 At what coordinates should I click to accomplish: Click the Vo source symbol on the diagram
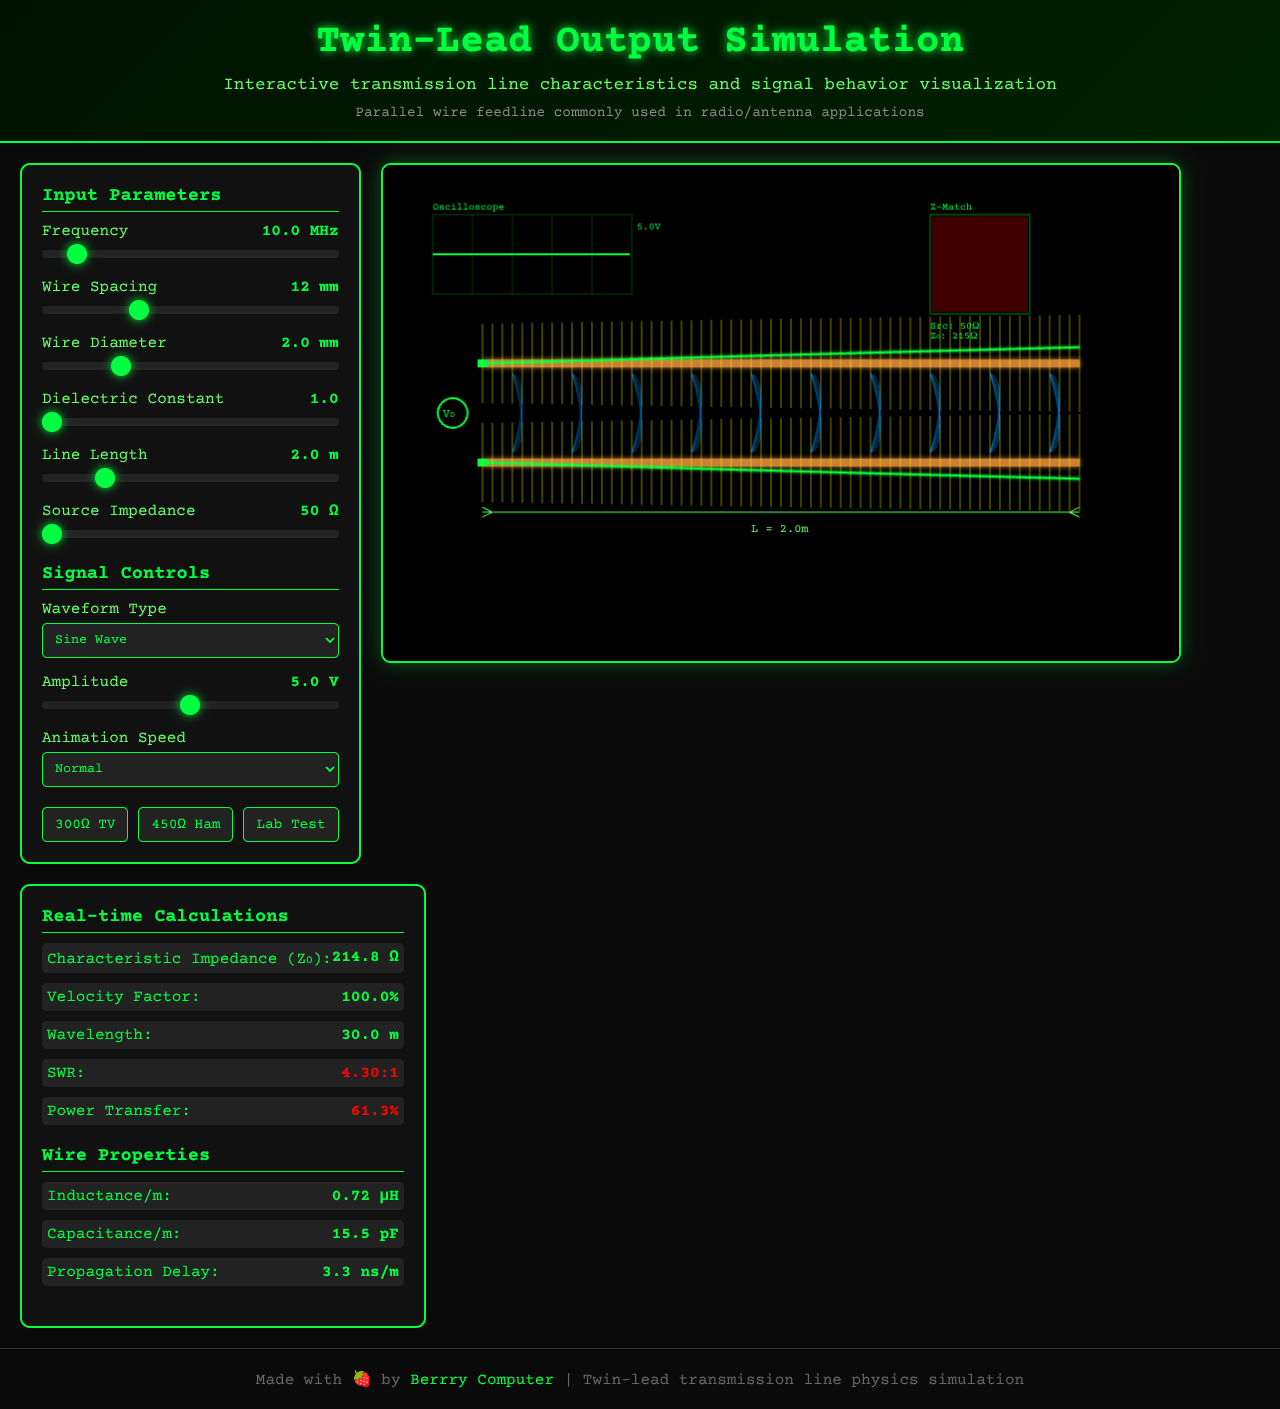[x=452, y=412]
